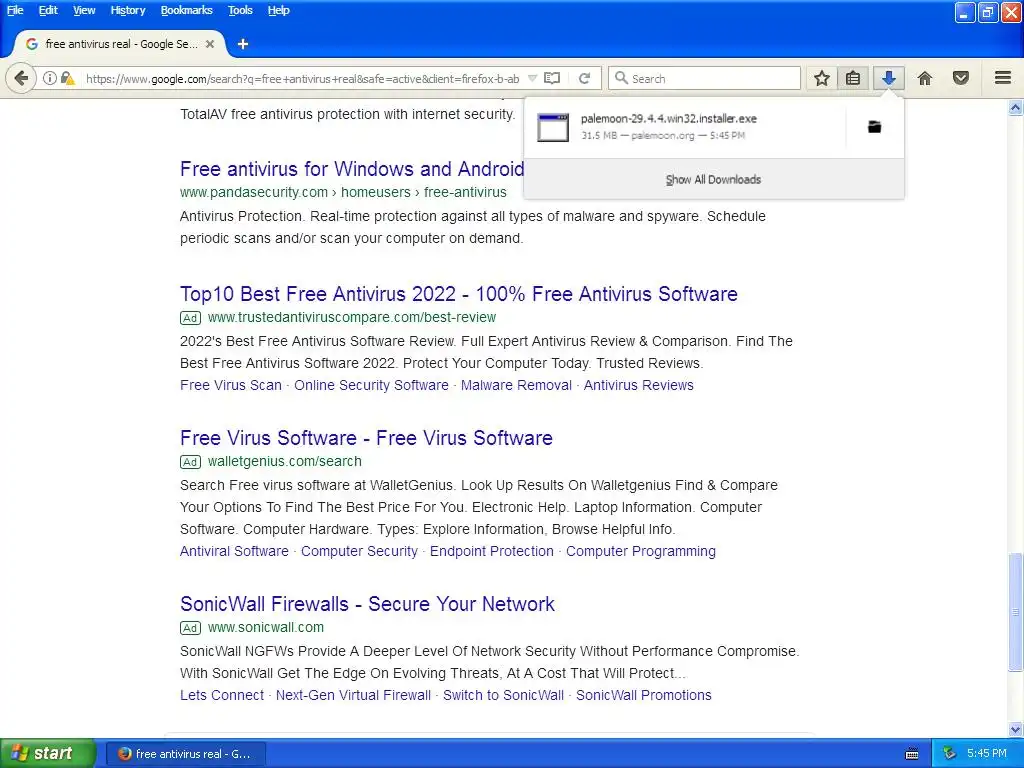1024x768 pixels.
Task: Open the Online Security Software sitelink
Action: pyautogui.click(x=371, y=385)
